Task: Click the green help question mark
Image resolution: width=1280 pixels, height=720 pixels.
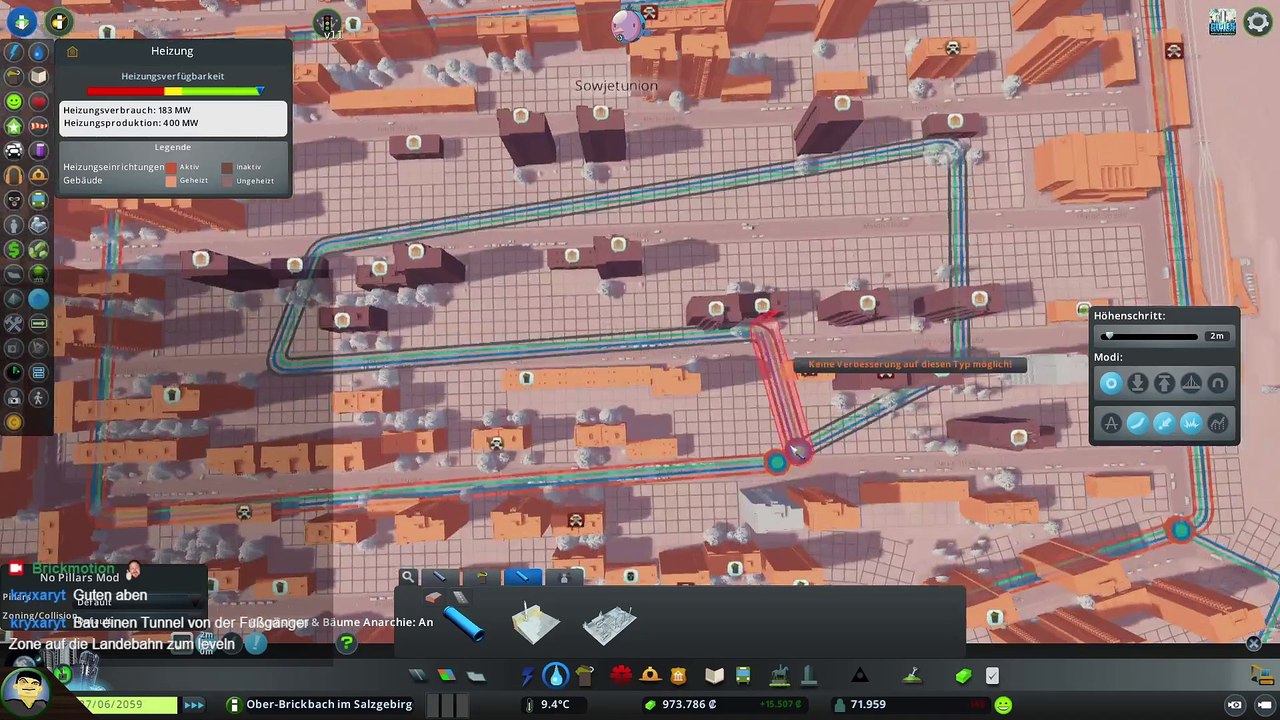Action: (x=347, y=643)
